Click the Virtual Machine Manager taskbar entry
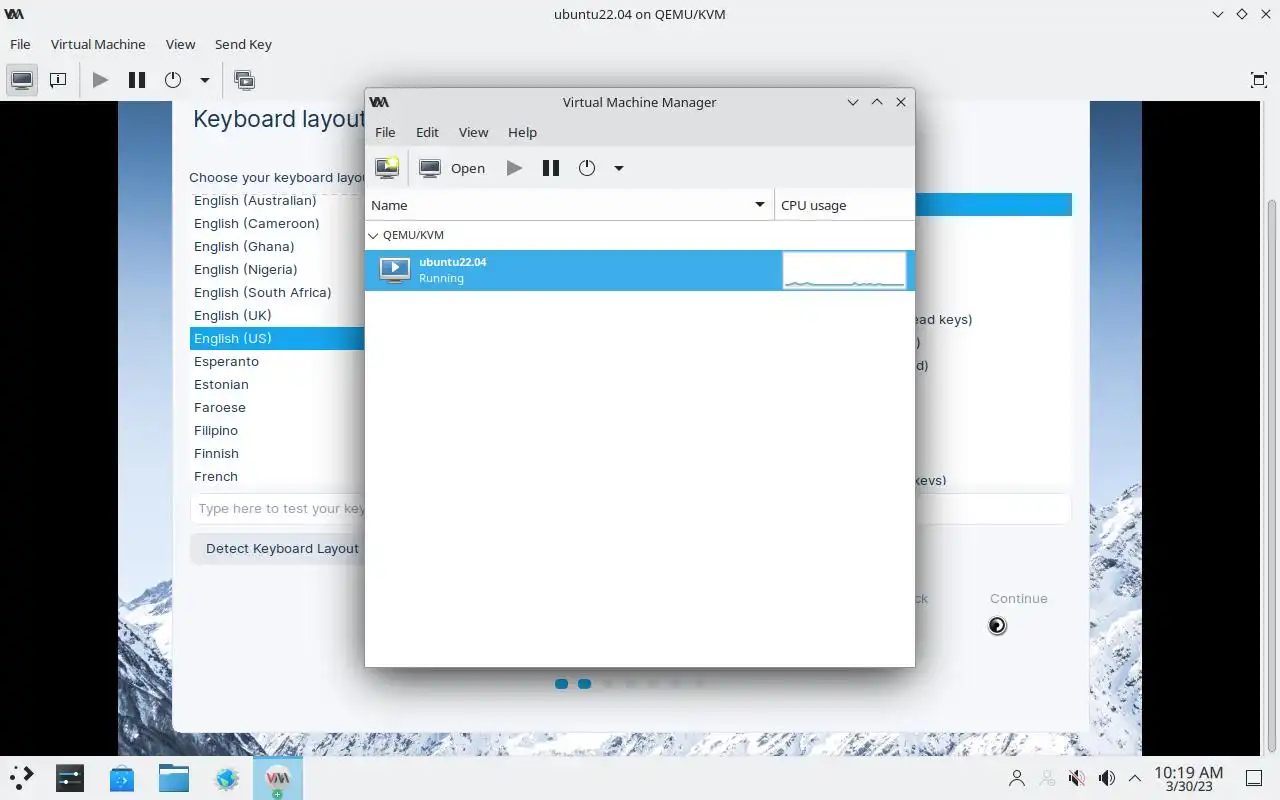Image resolution: width=1280 pixels, height=800 pixels. pyautogui.click(x=277, y=778)
